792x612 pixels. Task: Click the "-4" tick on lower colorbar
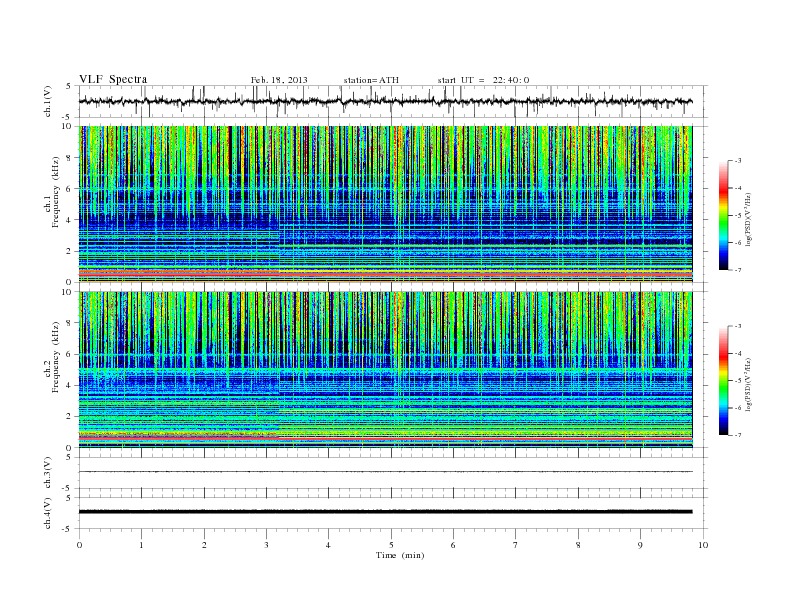click(x=738, y=353)
